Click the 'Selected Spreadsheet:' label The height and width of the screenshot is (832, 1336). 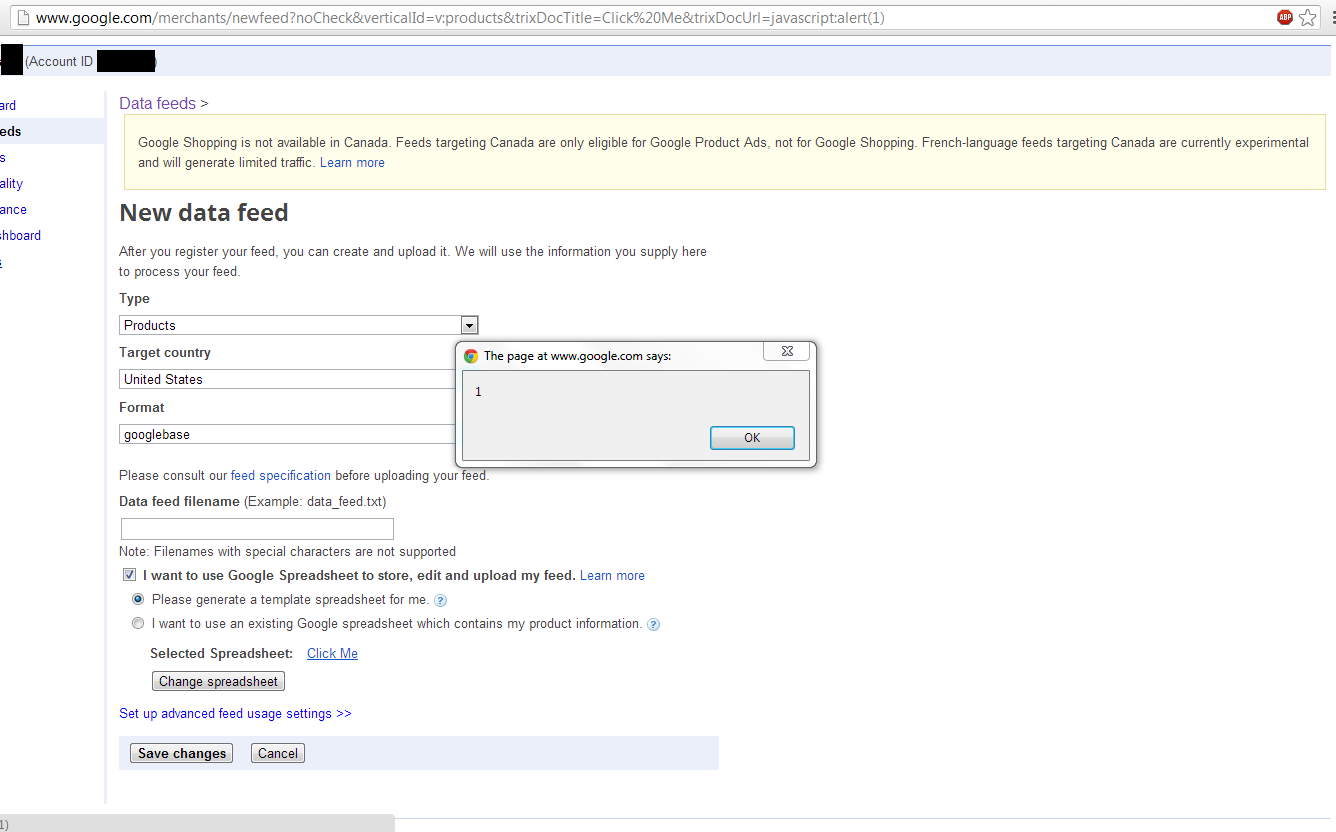click(221, 653)
